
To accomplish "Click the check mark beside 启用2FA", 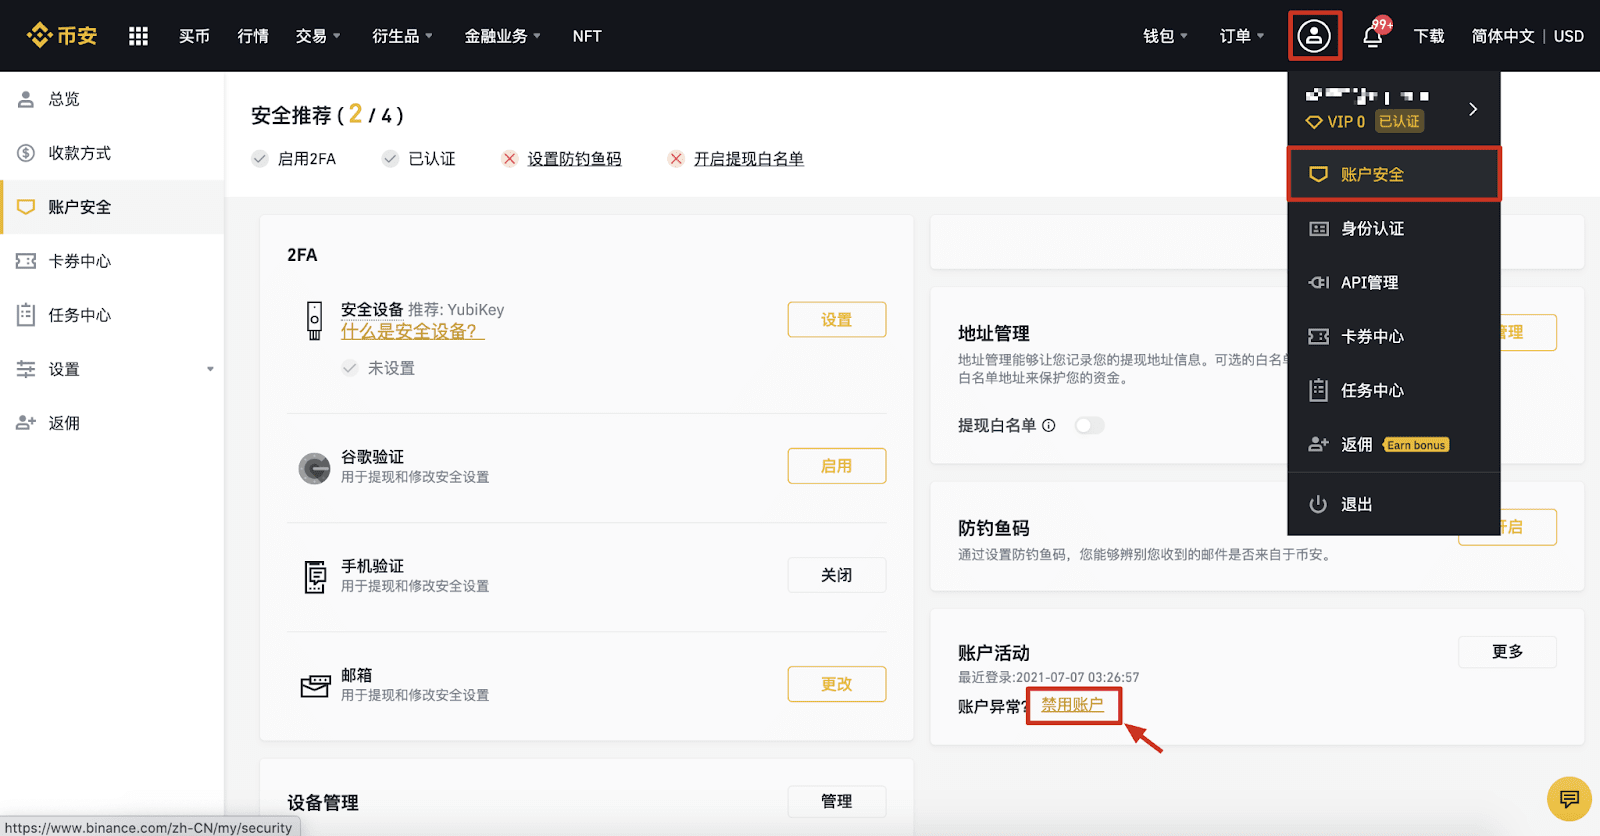I will [x=260, y=159].
